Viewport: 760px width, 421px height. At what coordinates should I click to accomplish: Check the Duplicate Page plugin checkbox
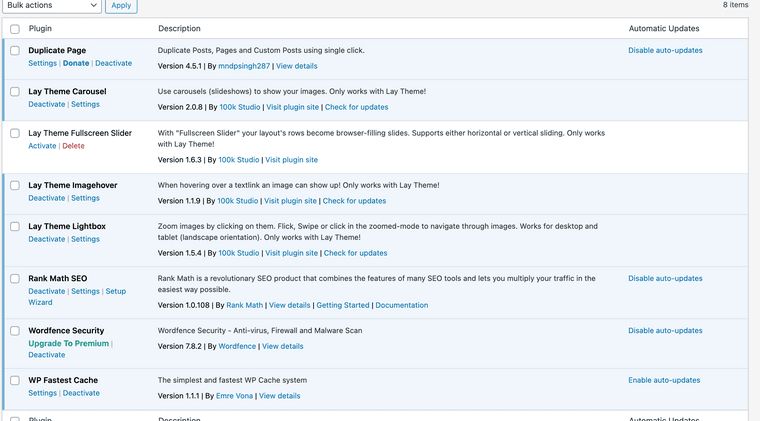(14, 50)
